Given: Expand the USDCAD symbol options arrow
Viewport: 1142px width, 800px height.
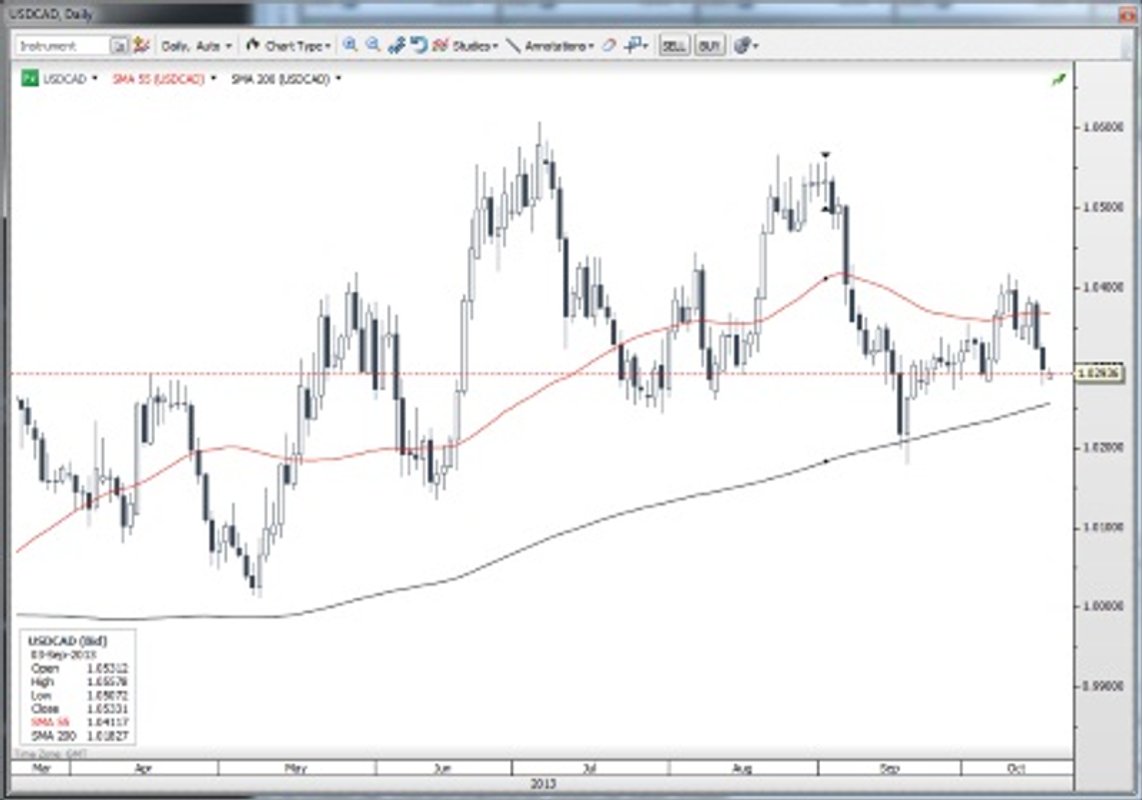Looking at the screenshot, I should click(93, 79).
